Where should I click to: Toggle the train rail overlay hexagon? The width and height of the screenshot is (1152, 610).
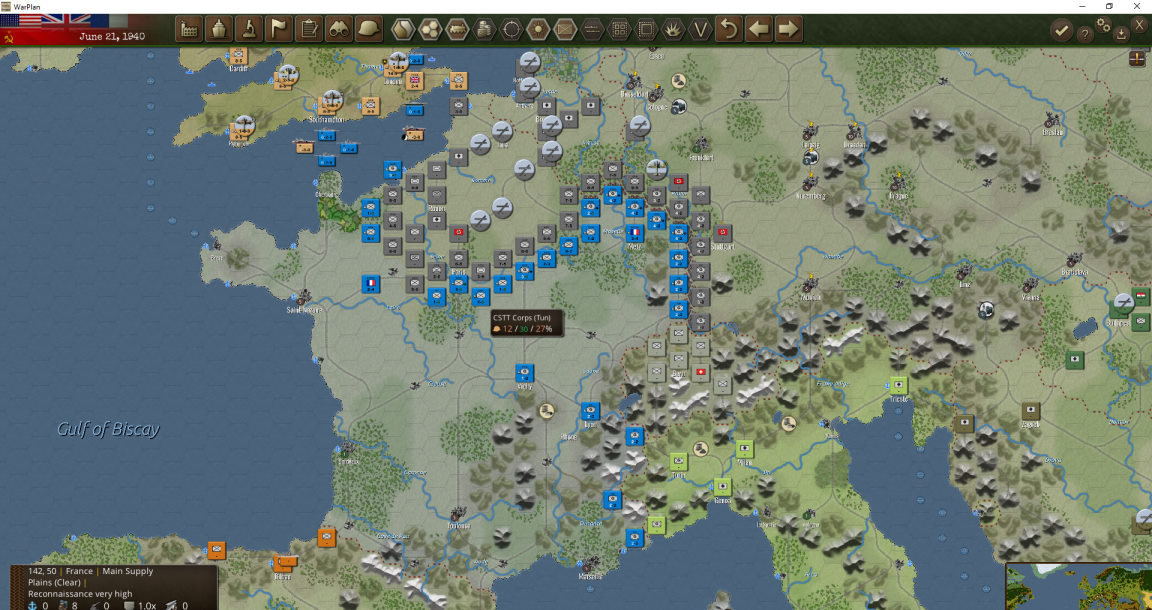(457, 29)
